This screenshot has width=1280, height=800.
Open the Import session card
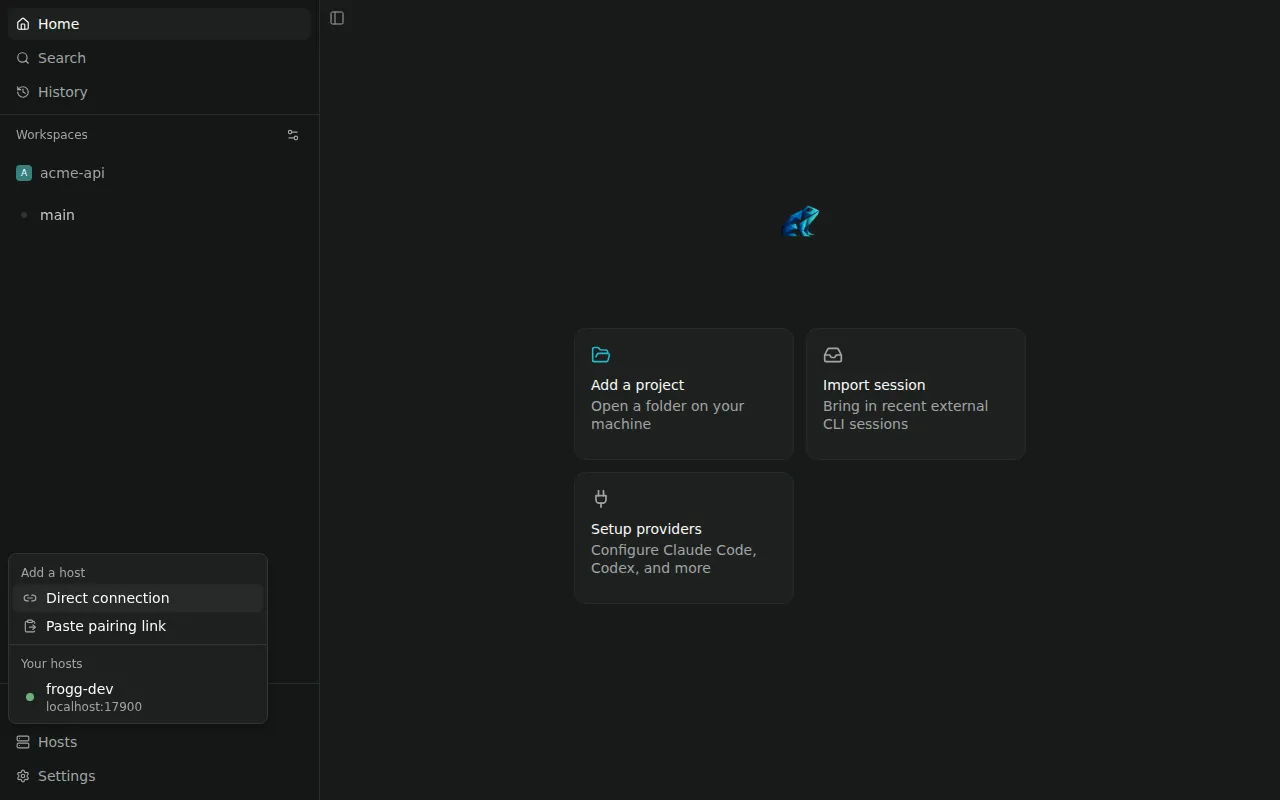coord(916,394)
